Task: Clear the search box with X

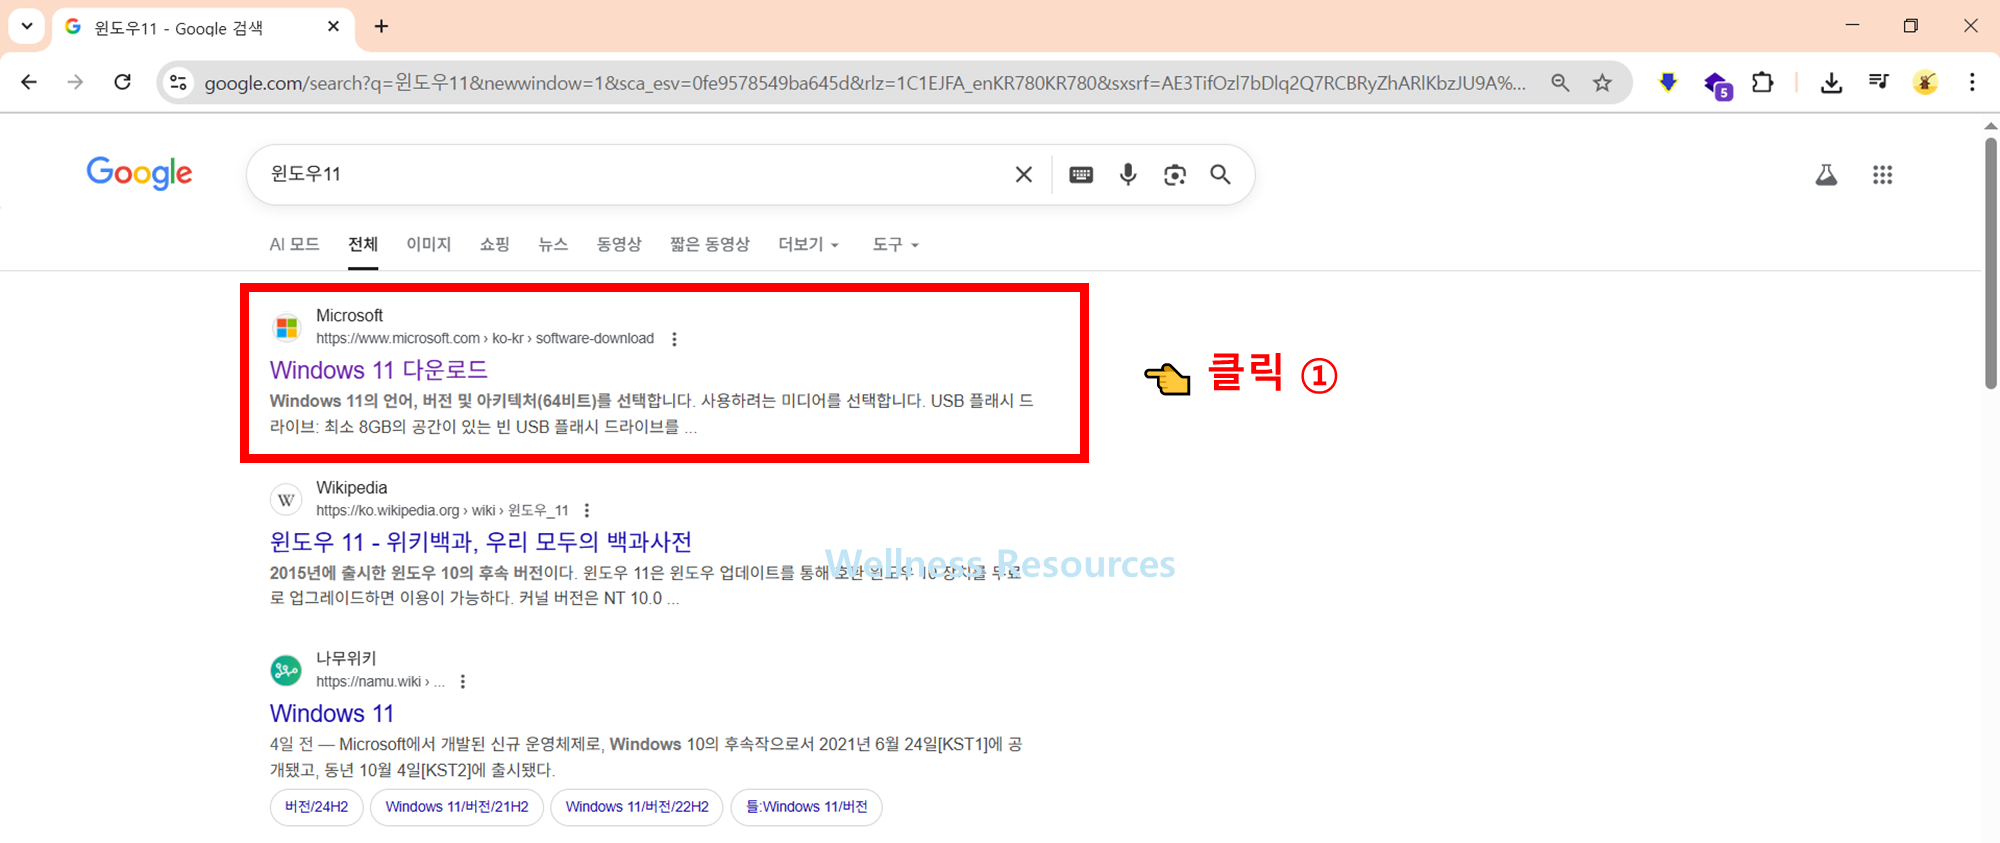Action: click(1024, 174)
